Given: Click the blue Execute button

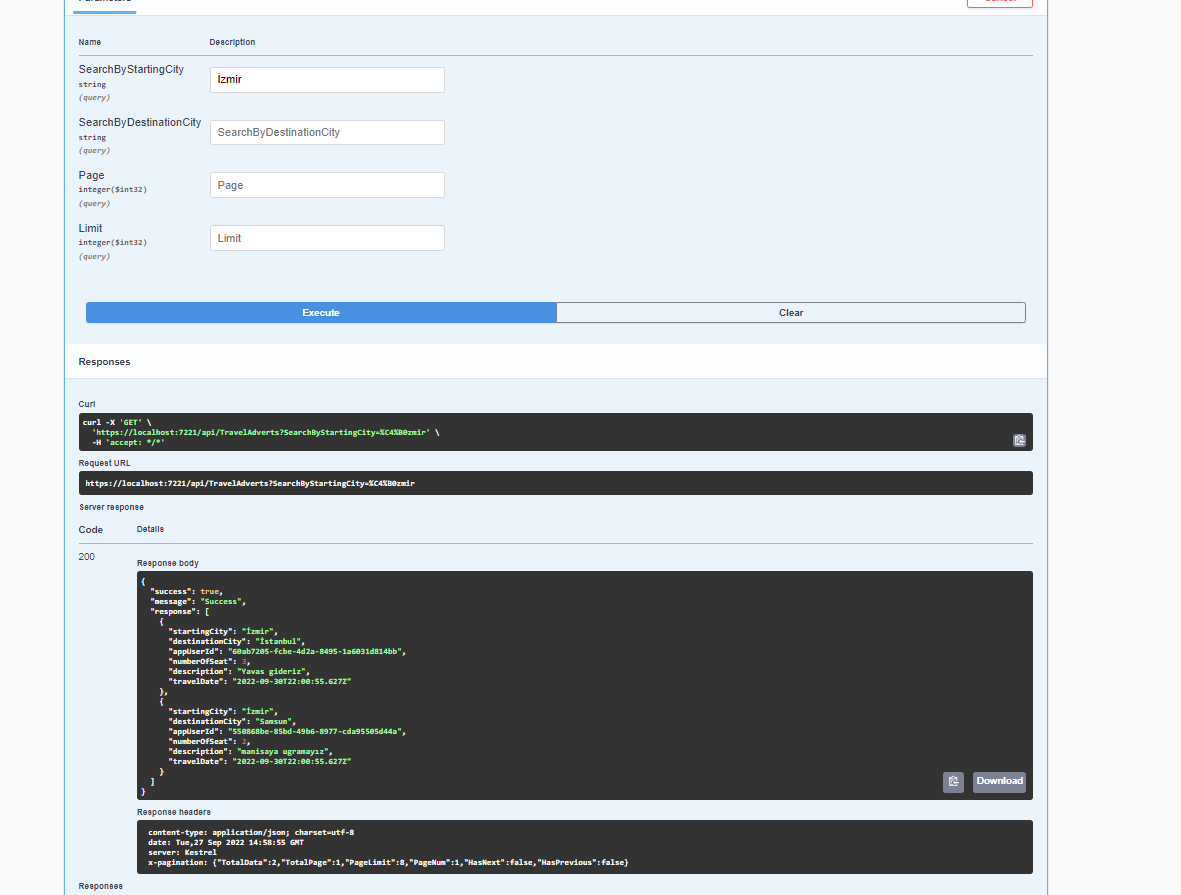Looking at the screenshot, I should (x=320, y=312).
